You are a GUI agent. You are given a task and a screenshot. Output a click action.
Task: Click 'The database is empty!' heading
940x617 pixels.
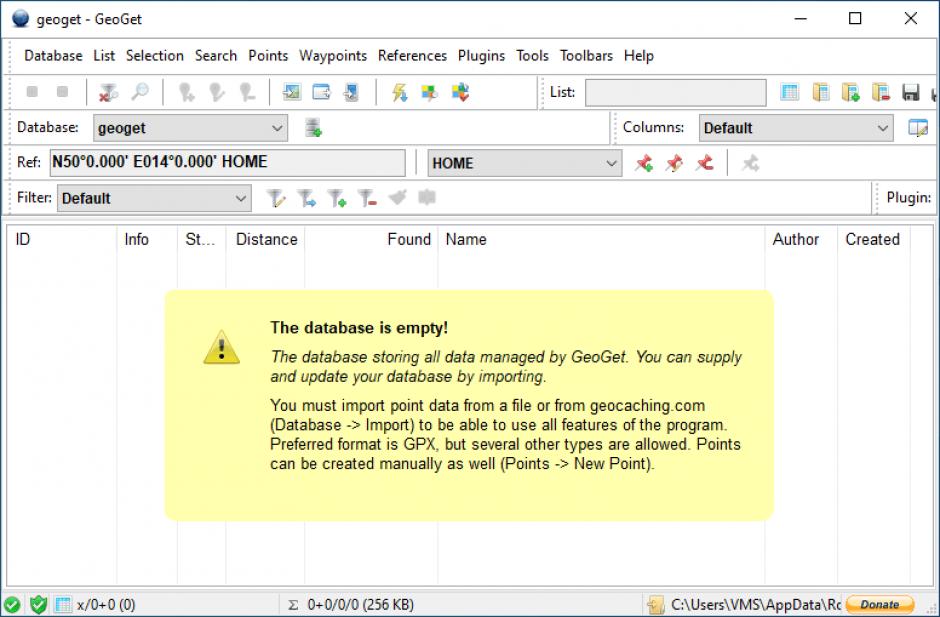(359, 328)
